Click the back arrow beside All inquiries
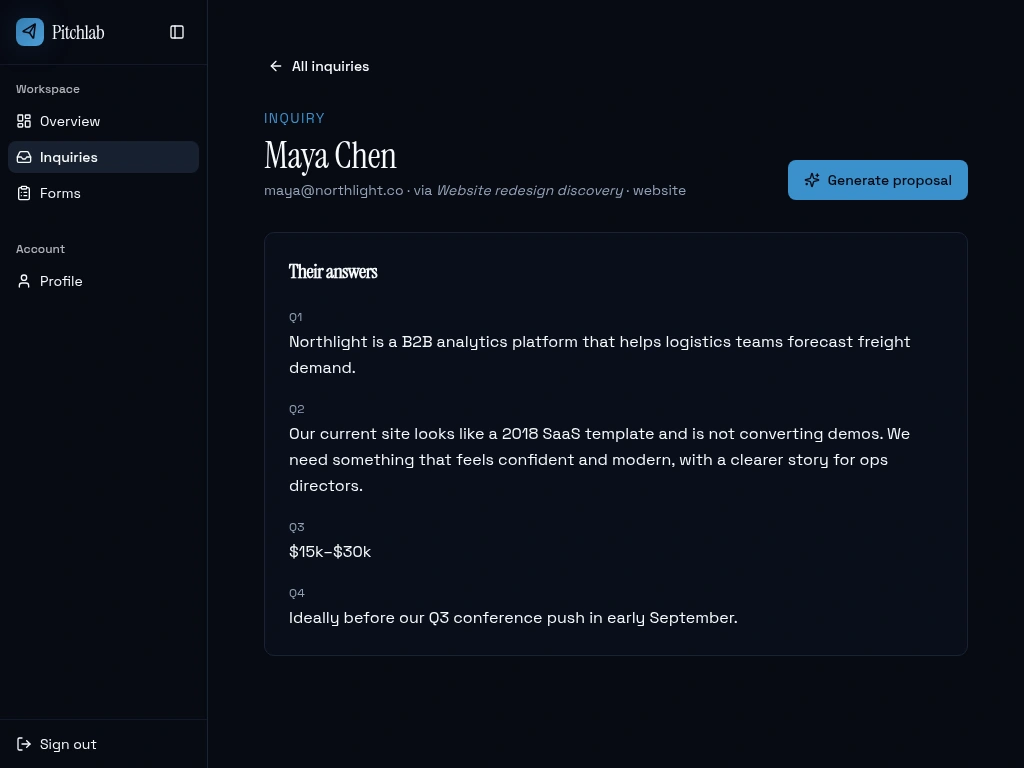The height and width of the screenshot is (768, 1024). [x=276, y=66]
